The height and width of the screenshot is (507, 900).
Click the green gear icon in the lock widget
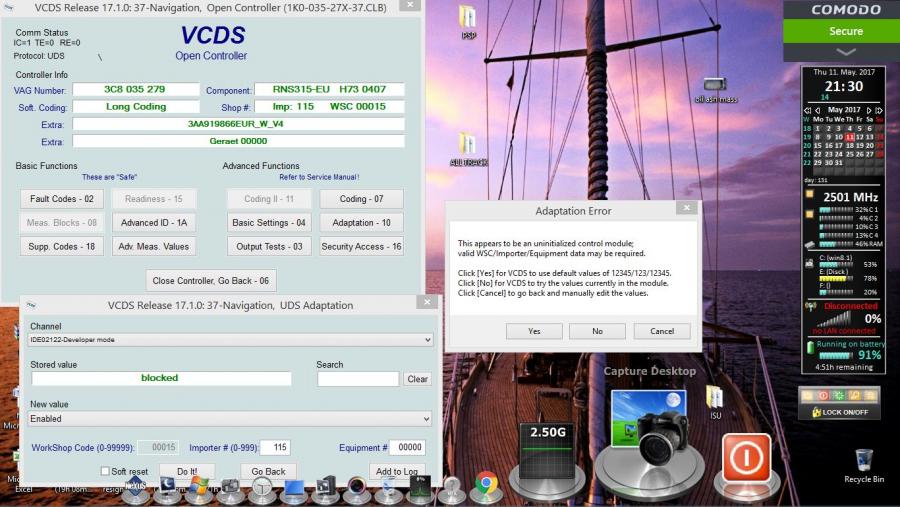[839, 396]
